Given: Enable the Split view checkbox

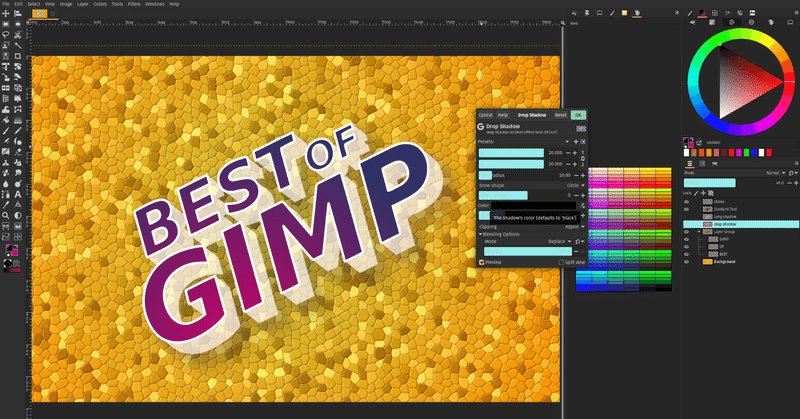Looking at the screenshot, I should (x=561, y=262).
